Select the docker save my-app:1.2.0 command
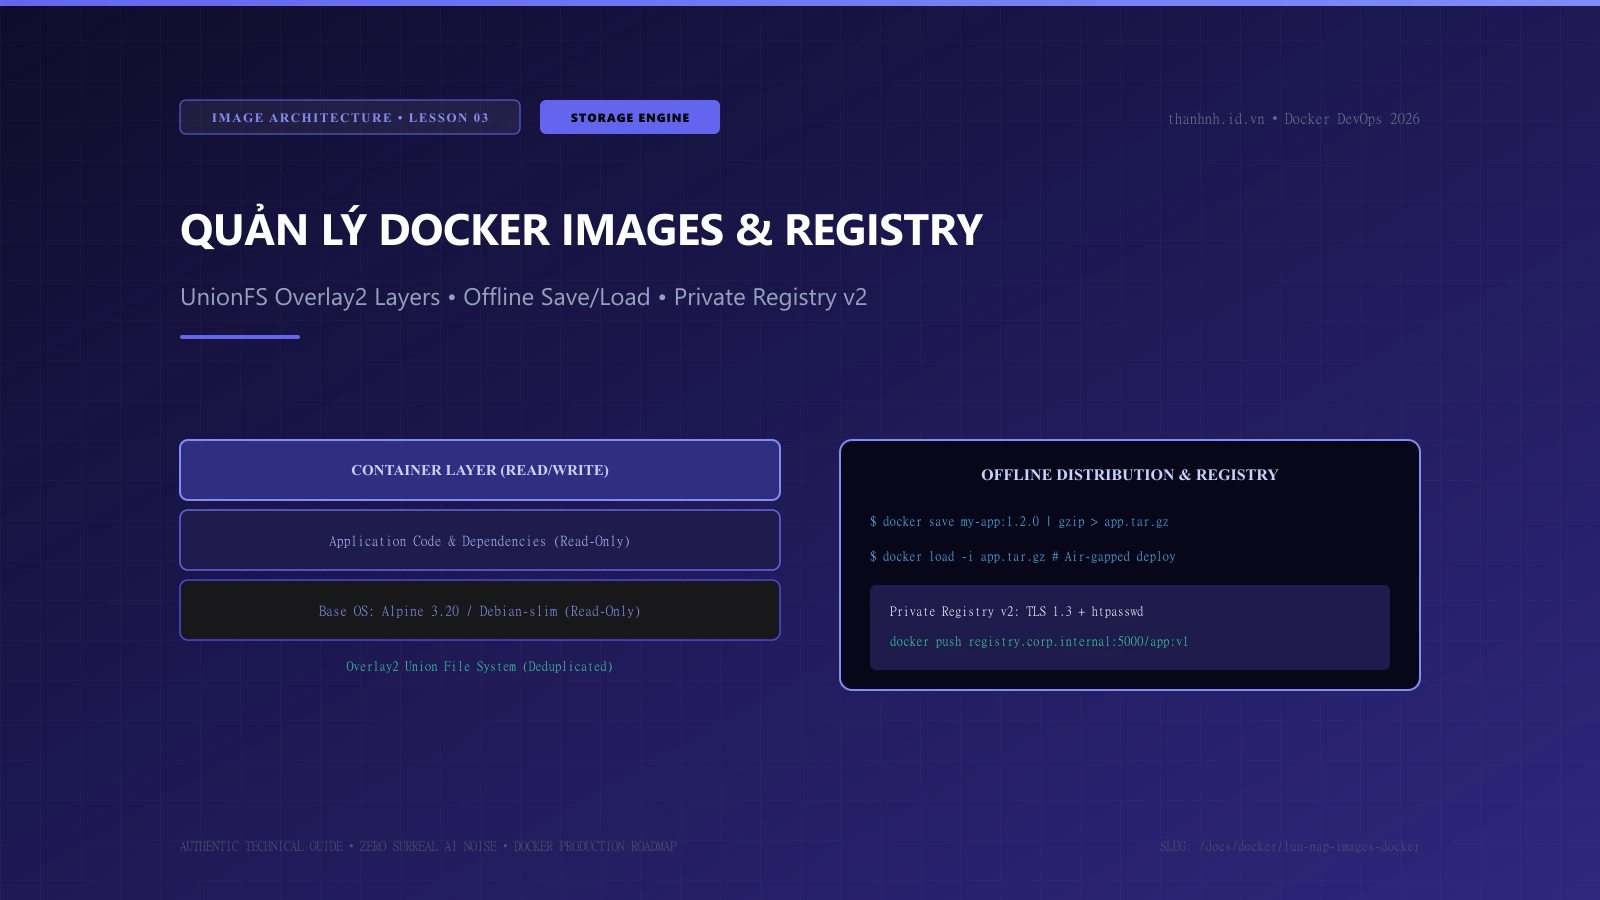The width and height of the screenshot is (1600, 900). click(x=1019, y=522)
